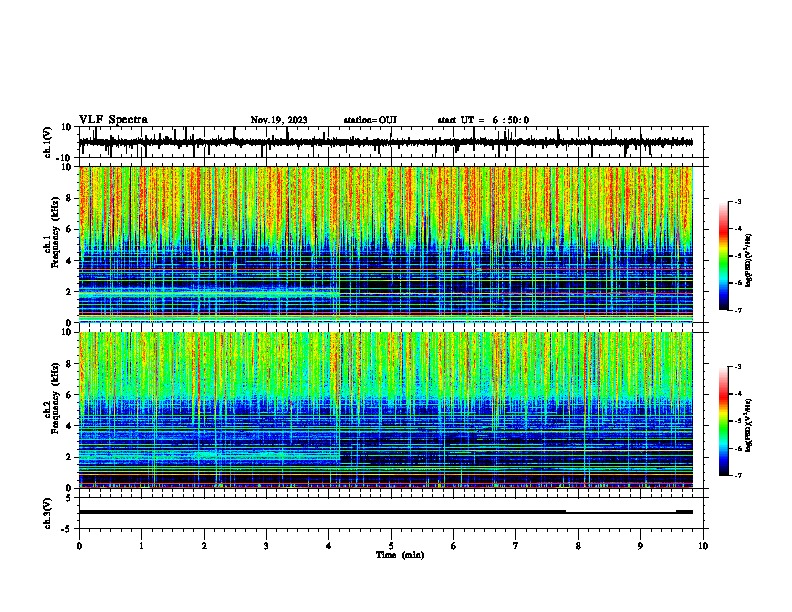The height and width of the screenshot is (612, 792).
Task: Select the ch.1 colorbar log(PSD) unit label
Action: coord(749,261)
